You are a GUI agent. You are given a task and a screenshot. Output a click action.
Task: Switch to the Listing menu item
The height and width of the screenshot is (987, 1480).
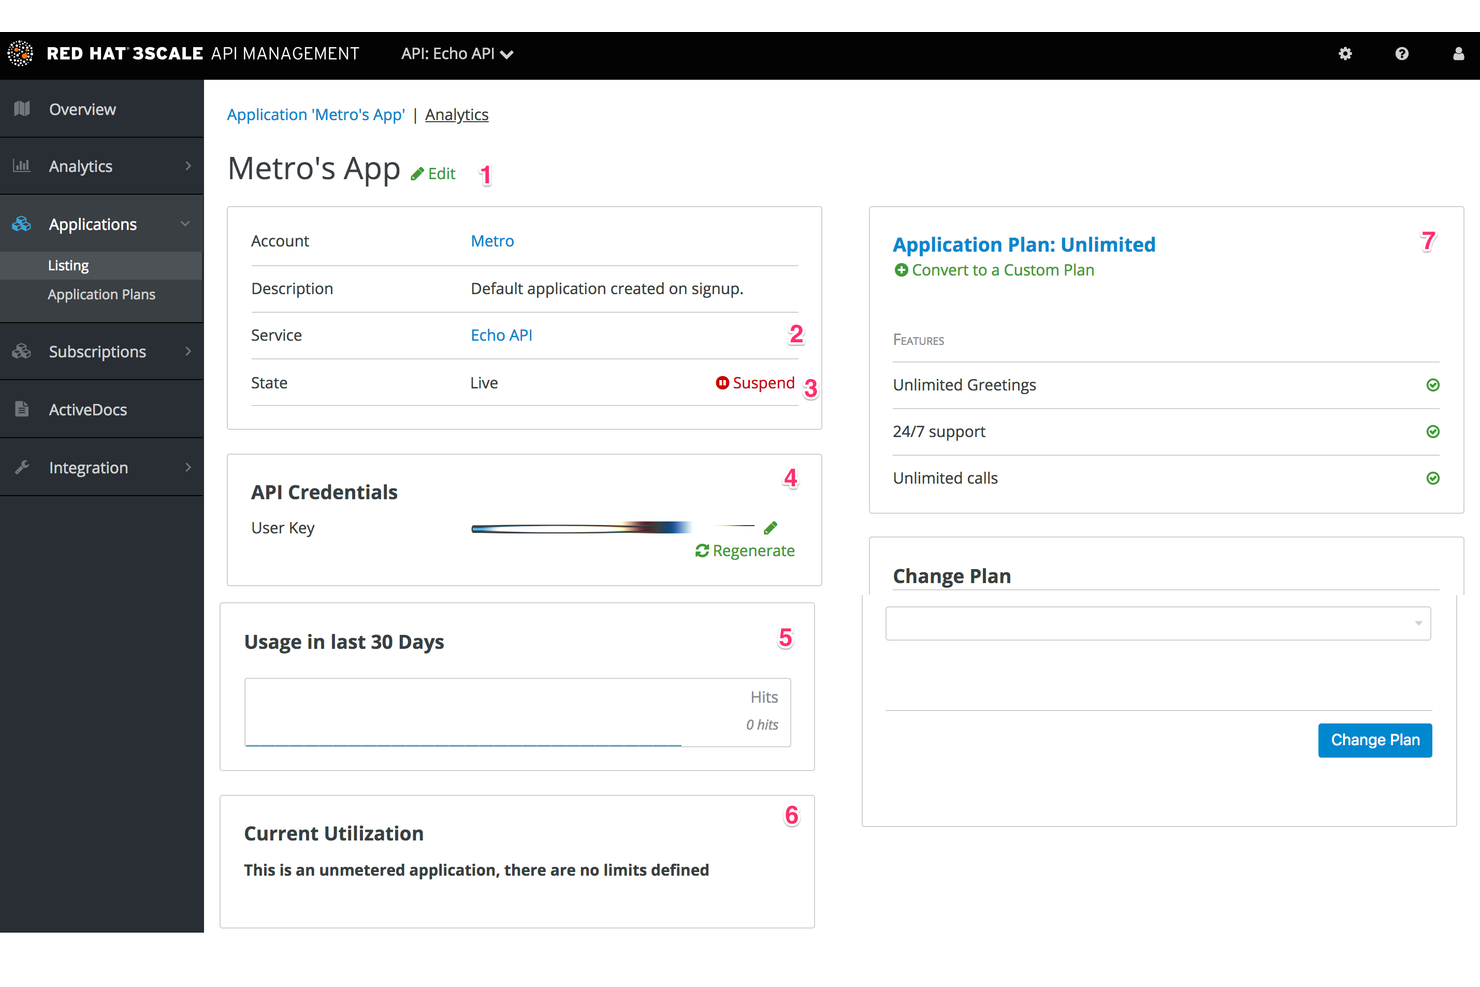coord(68,265)
